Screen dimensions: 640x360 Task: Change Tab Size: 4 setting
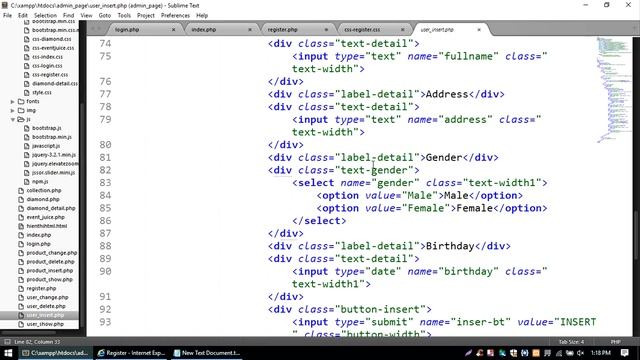coord(571,342)
